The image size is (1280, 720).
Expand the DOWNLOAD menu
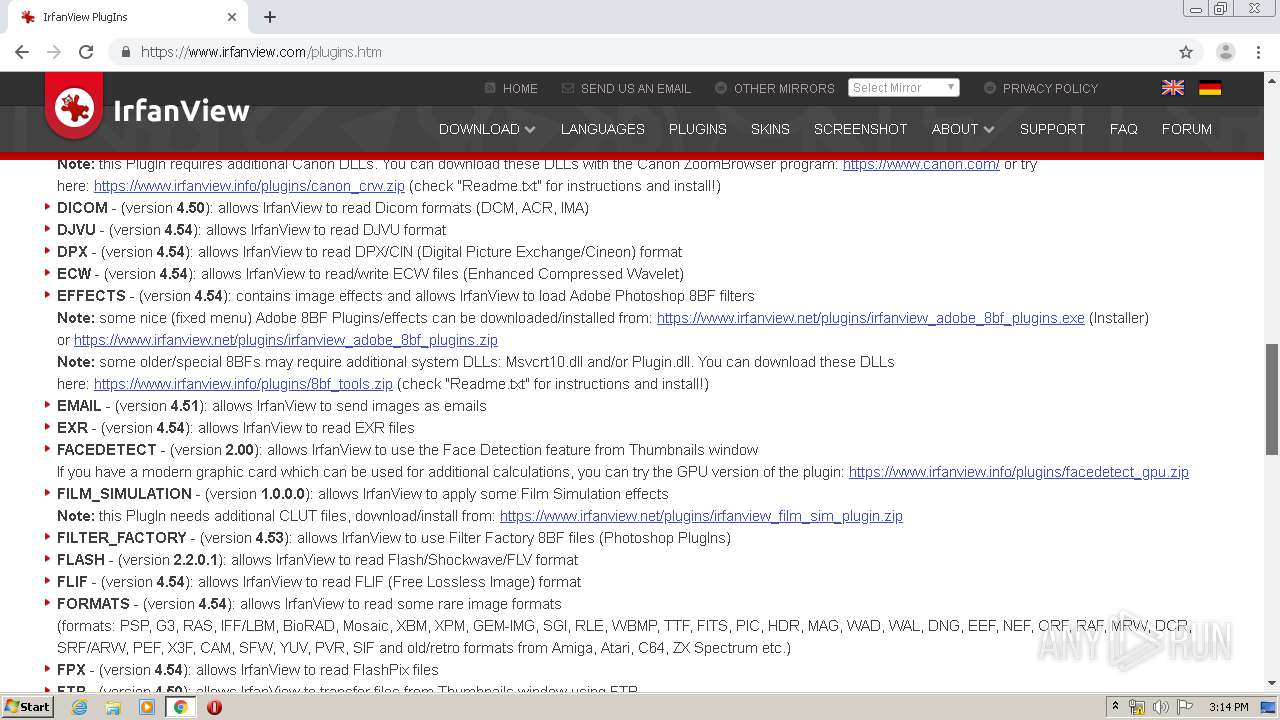487,129
